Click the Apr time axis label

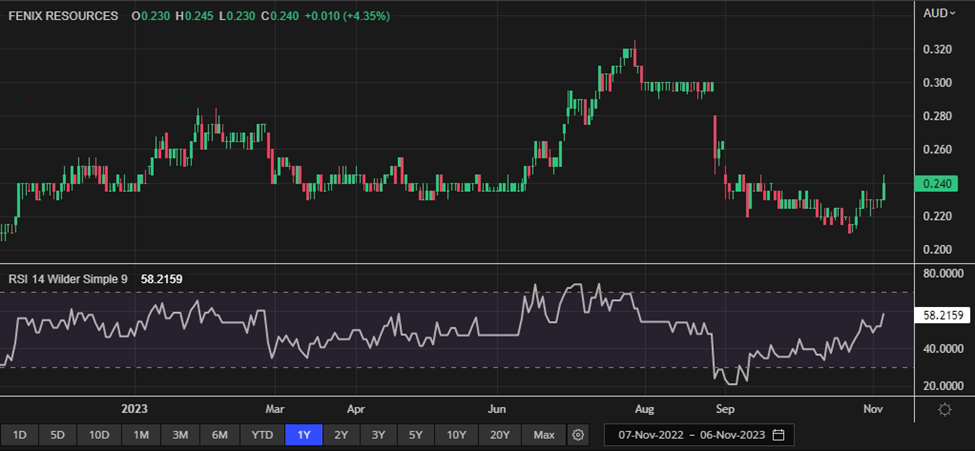click(x=356, y=410)
